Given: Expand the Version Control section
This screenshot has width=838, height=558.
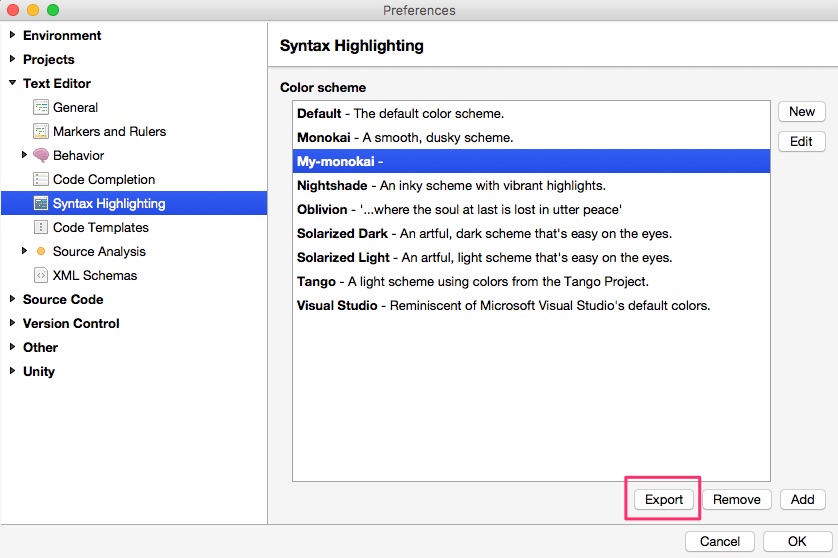Looking at the screenshot, I should click(x=12, y=323).
